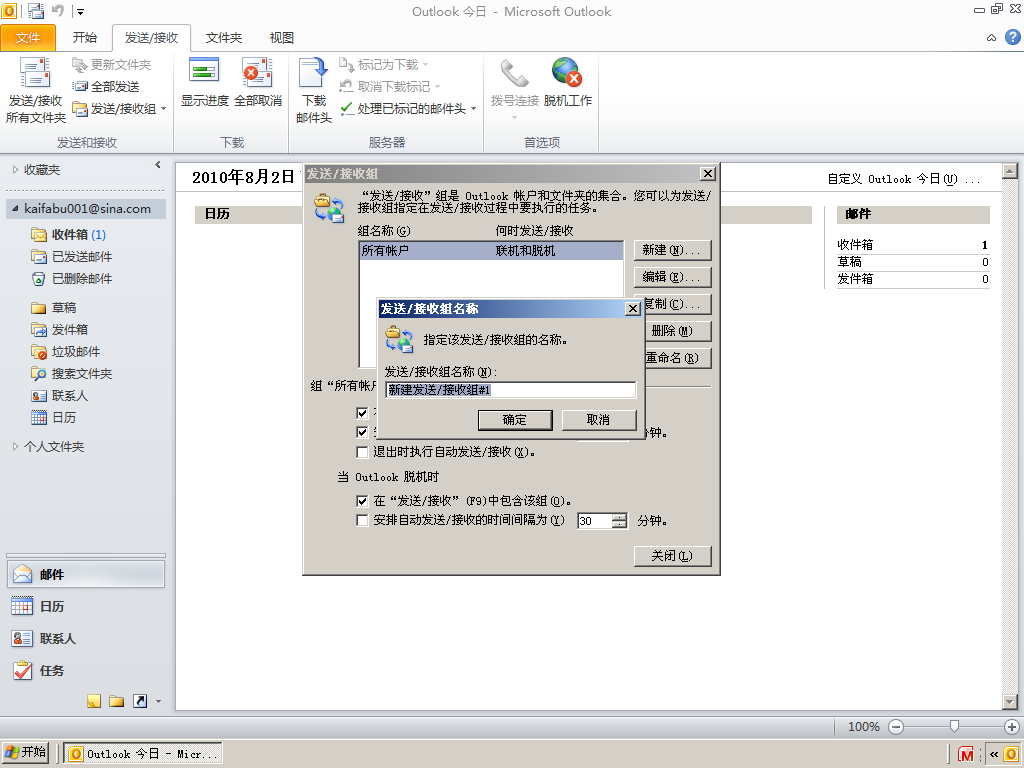Switch to the Home (开始) tab

coord(85,38)
